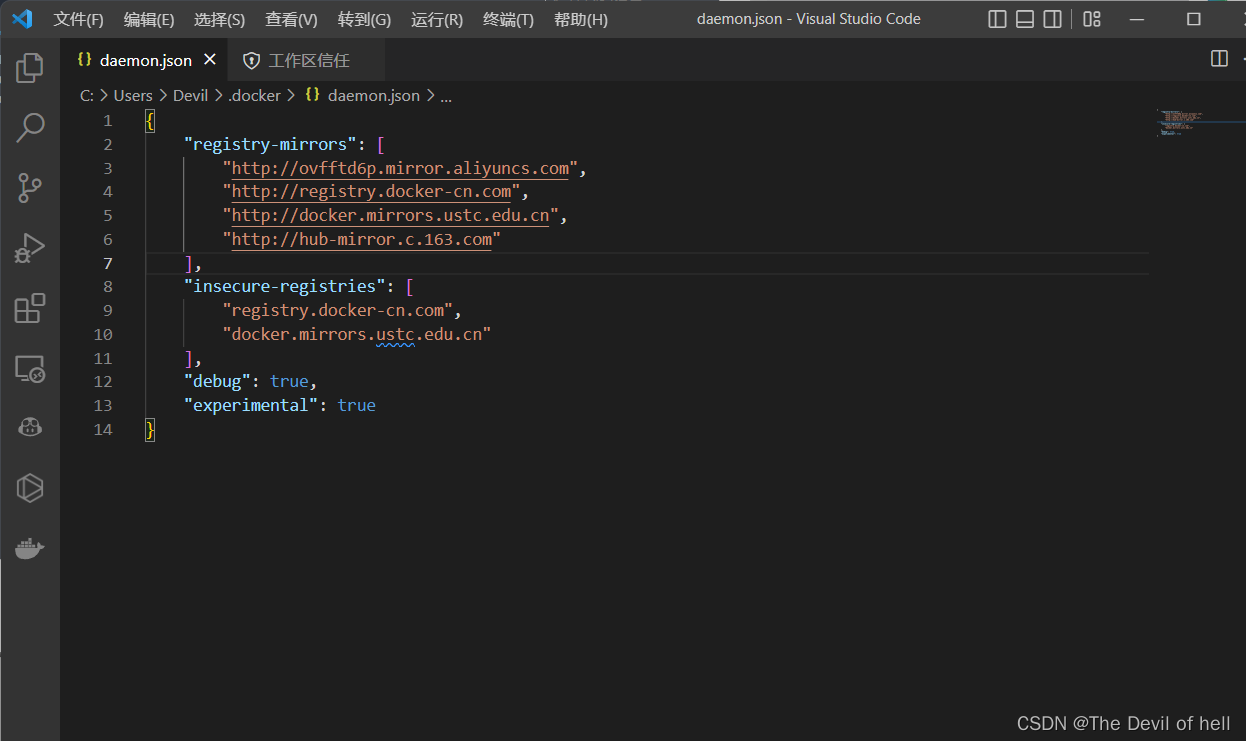Click line number 14 in the gutter

coord(103,430)
